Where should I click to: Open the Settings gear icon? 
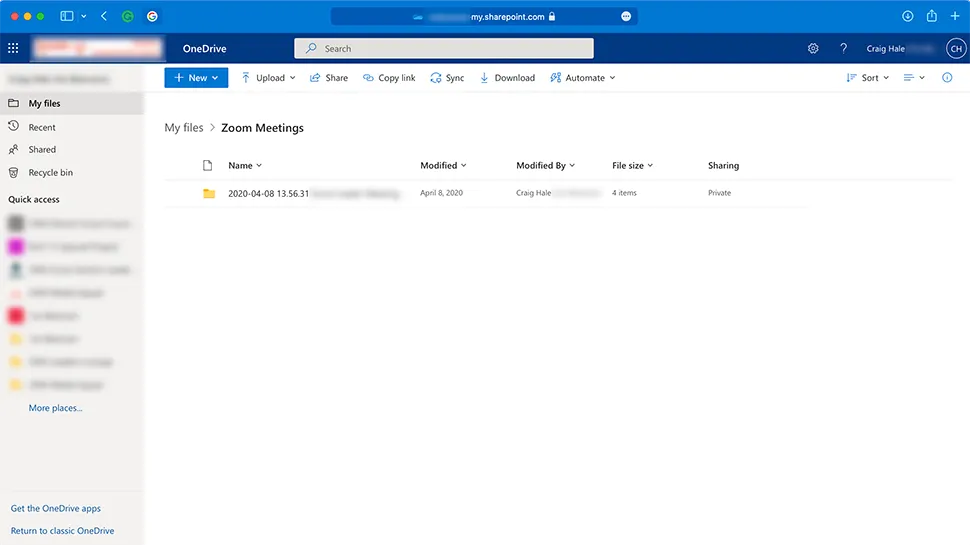click(813, 48)
